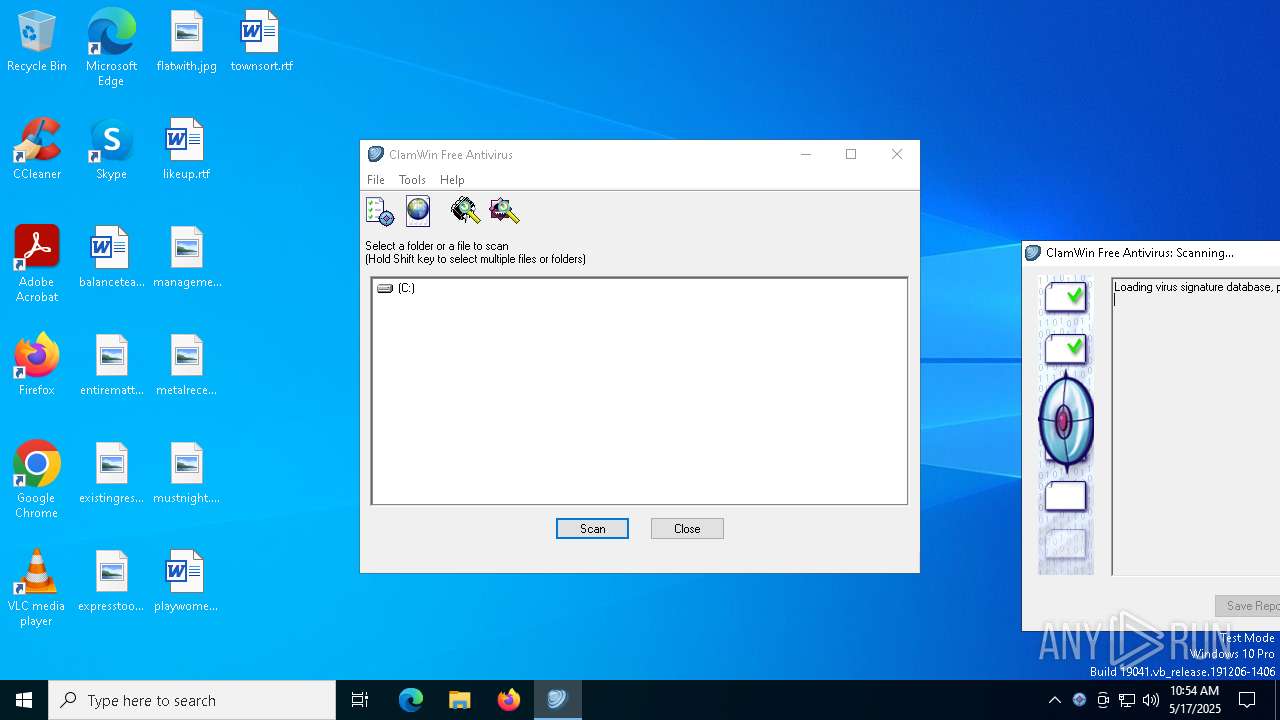The width and height of the screenshot is (1280, 720).
Task: Open the Help menu in ClamWin
Action: [452, 180]
